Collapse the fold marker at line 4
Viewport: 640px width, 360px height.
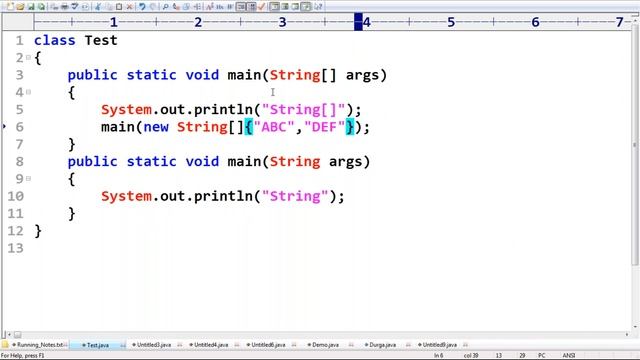tap(29, 92)
